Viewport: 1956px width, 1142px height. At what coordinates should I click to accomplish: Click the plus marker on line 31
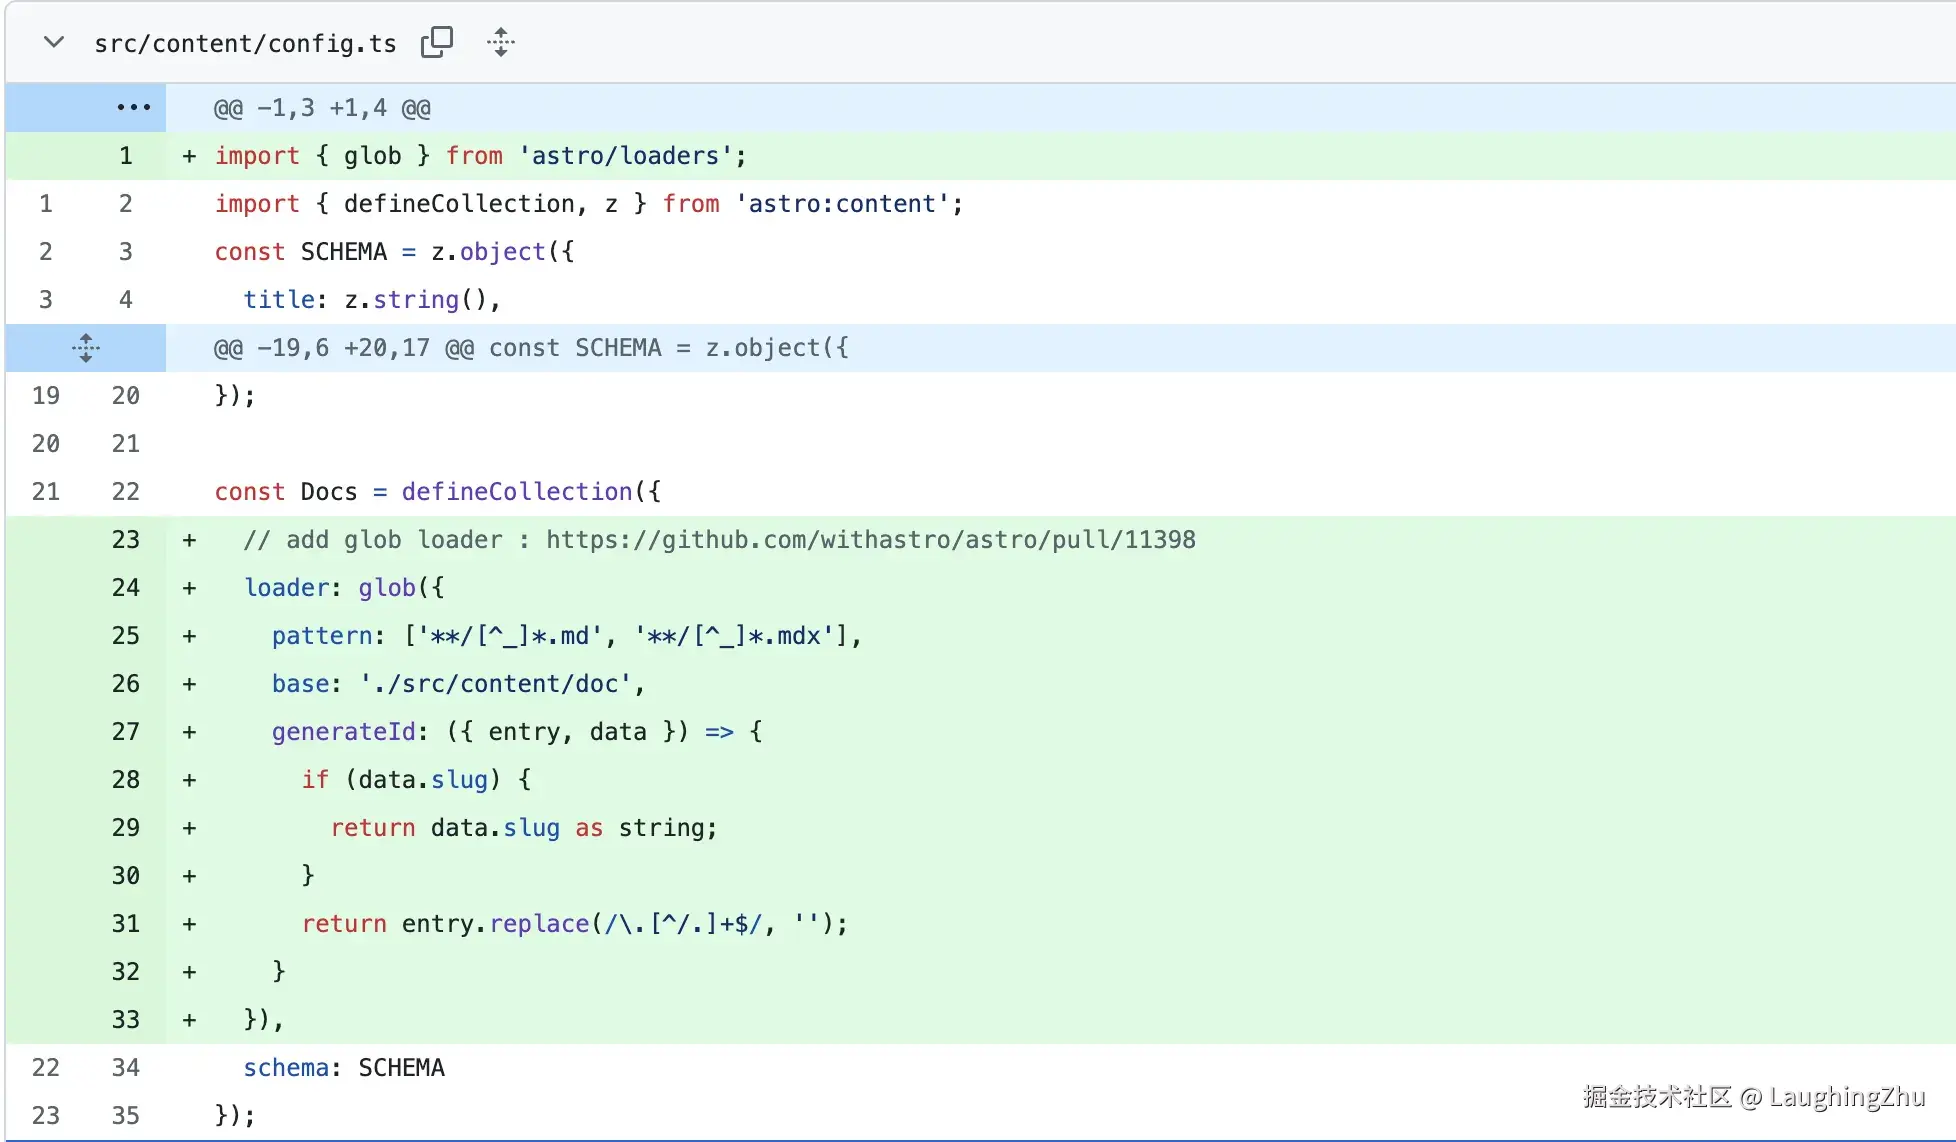tap(189, 924)
